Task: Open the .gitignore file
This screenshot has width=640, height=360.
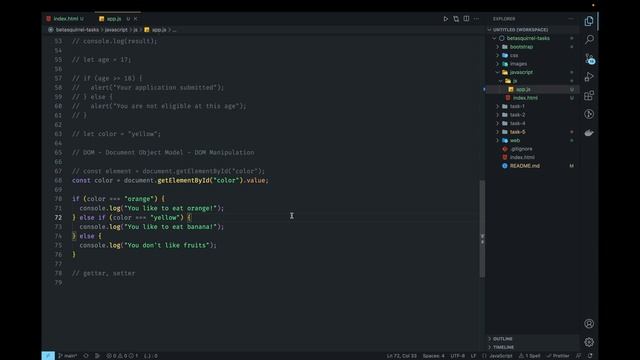Action: [x=532, y=149]
